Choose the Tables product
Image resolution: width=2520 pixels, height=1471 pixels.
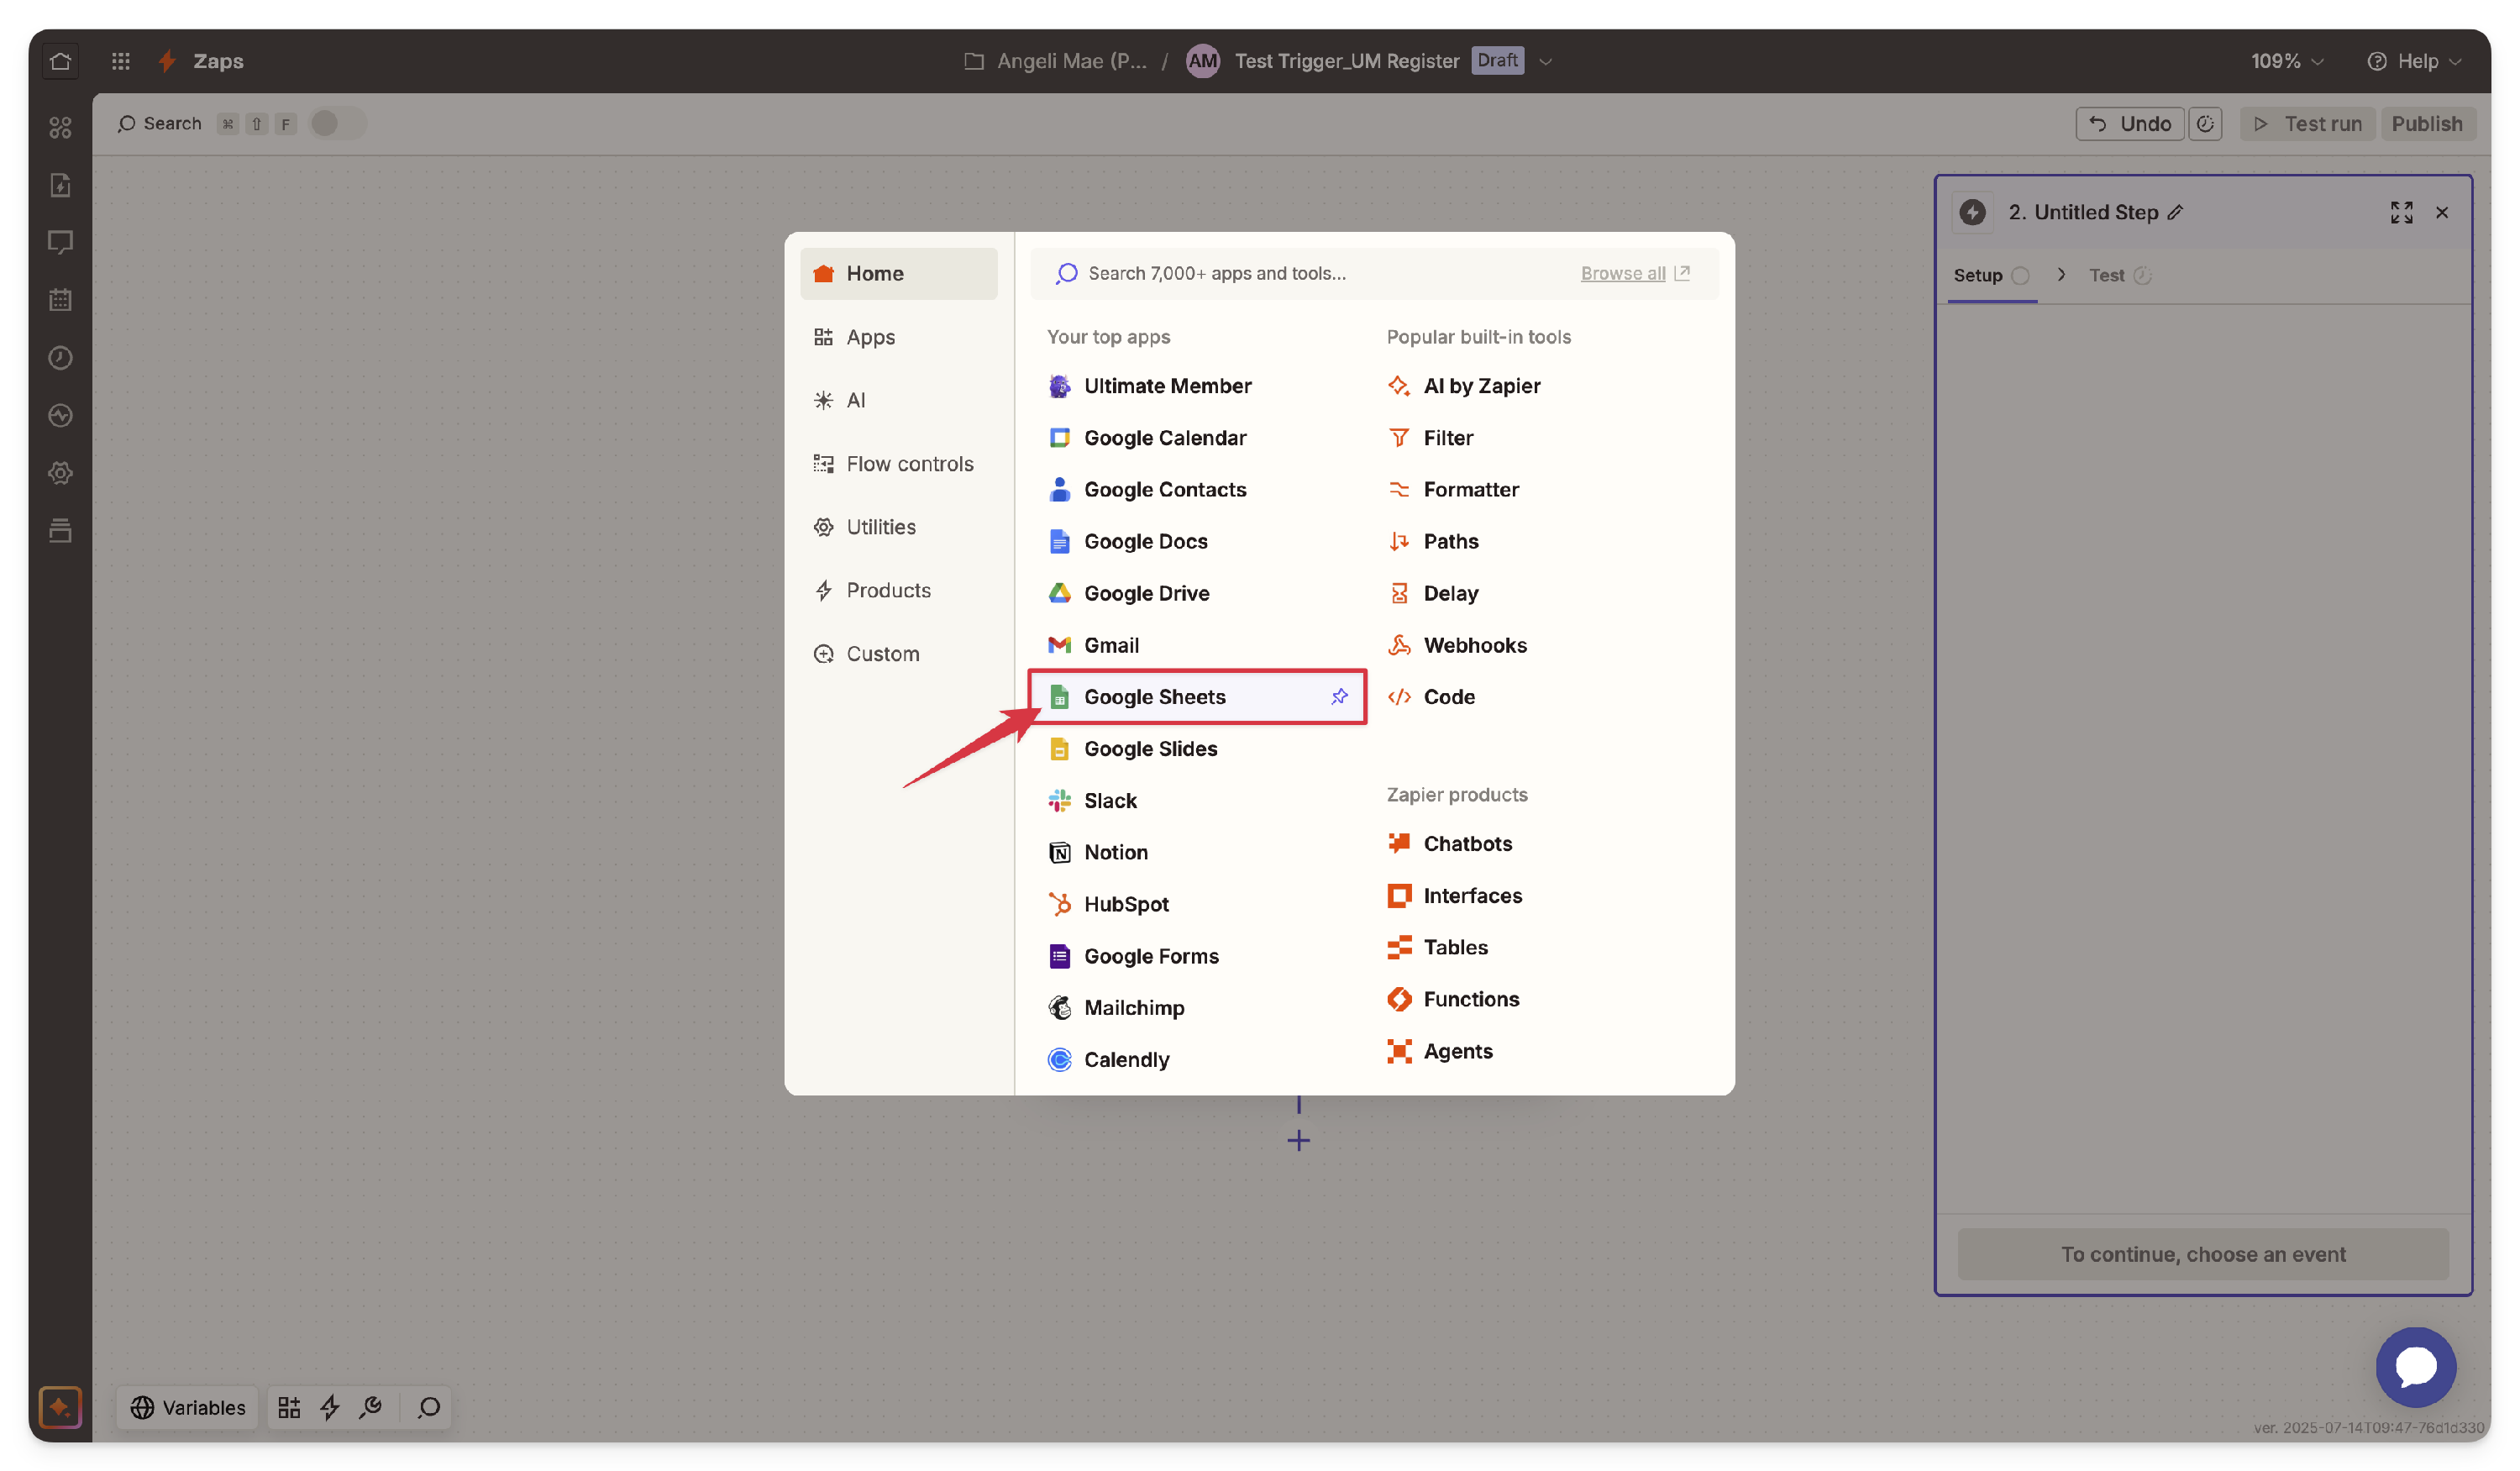(x=1545, y=946)
